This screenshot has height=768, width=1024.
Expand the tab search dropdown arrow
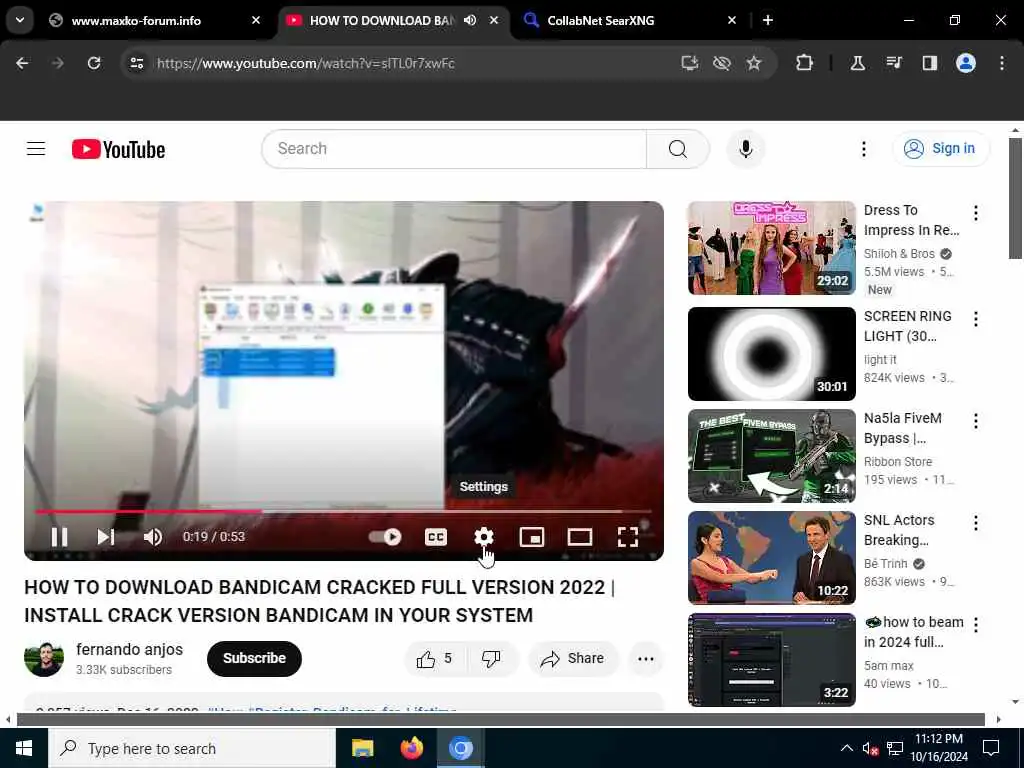coord(20,20)
